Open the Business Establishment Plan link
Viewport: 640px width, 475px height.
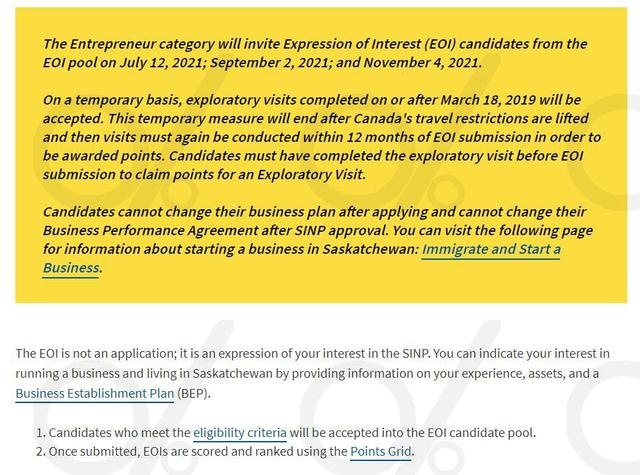[x=95, y=393]
